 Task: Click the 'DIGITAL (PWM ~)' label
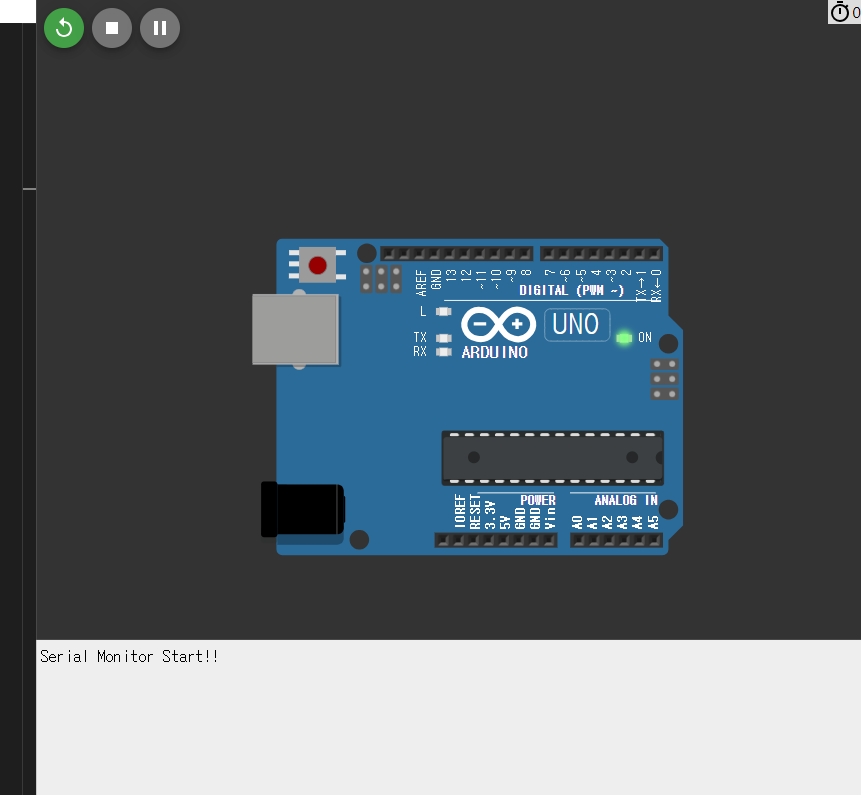(572, 290)
